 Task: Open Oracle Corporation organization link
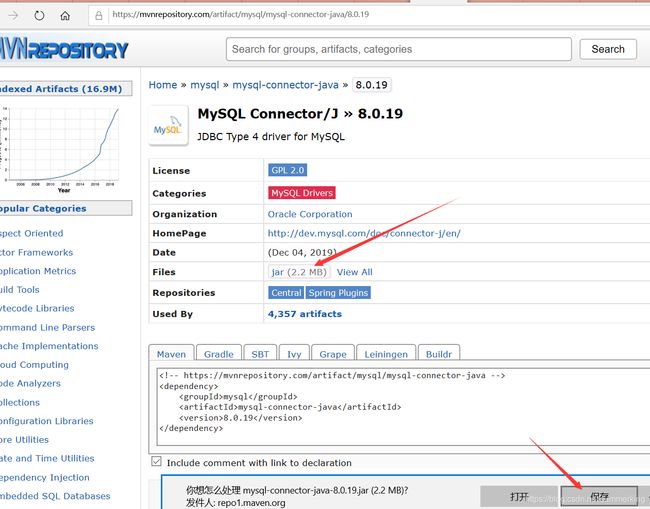coord(310,214)
